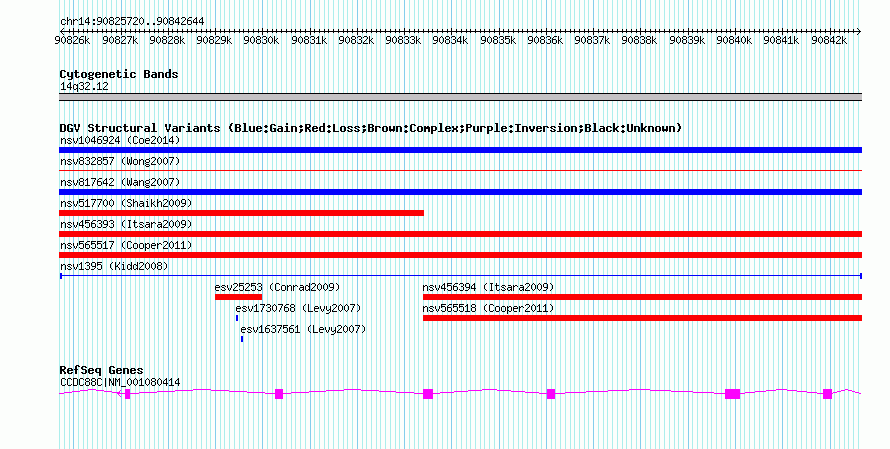Viewport: 890px width, 449px height.
Task: Open the CCDC88C|NM_001080414 gene label
Action: (120, 383)
